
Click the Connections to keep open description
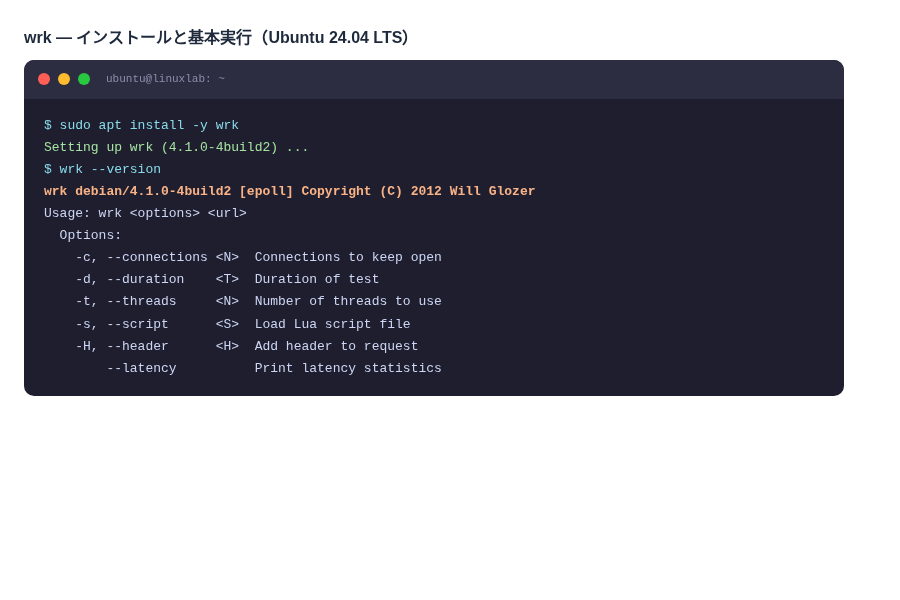[x=348, y=257]
